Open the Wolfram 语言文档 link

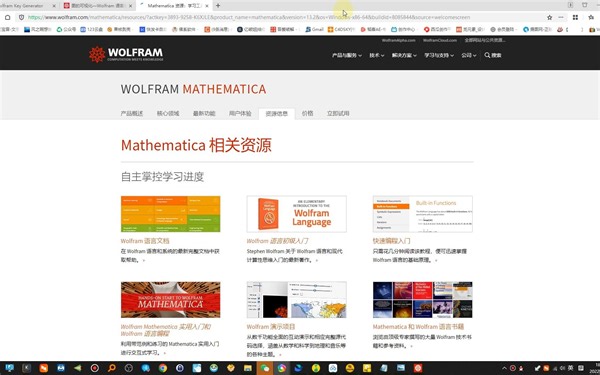145,241
